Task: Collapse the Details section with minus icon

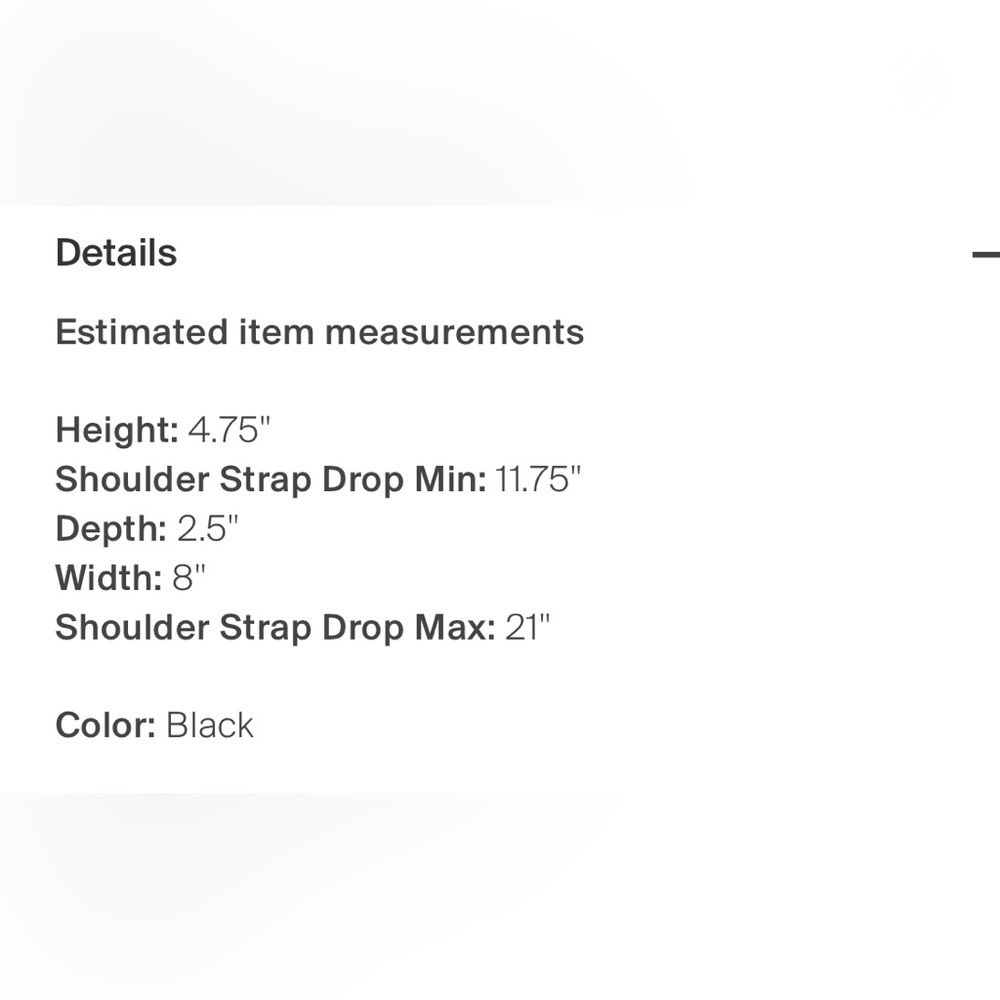Action: coord(986,254)
